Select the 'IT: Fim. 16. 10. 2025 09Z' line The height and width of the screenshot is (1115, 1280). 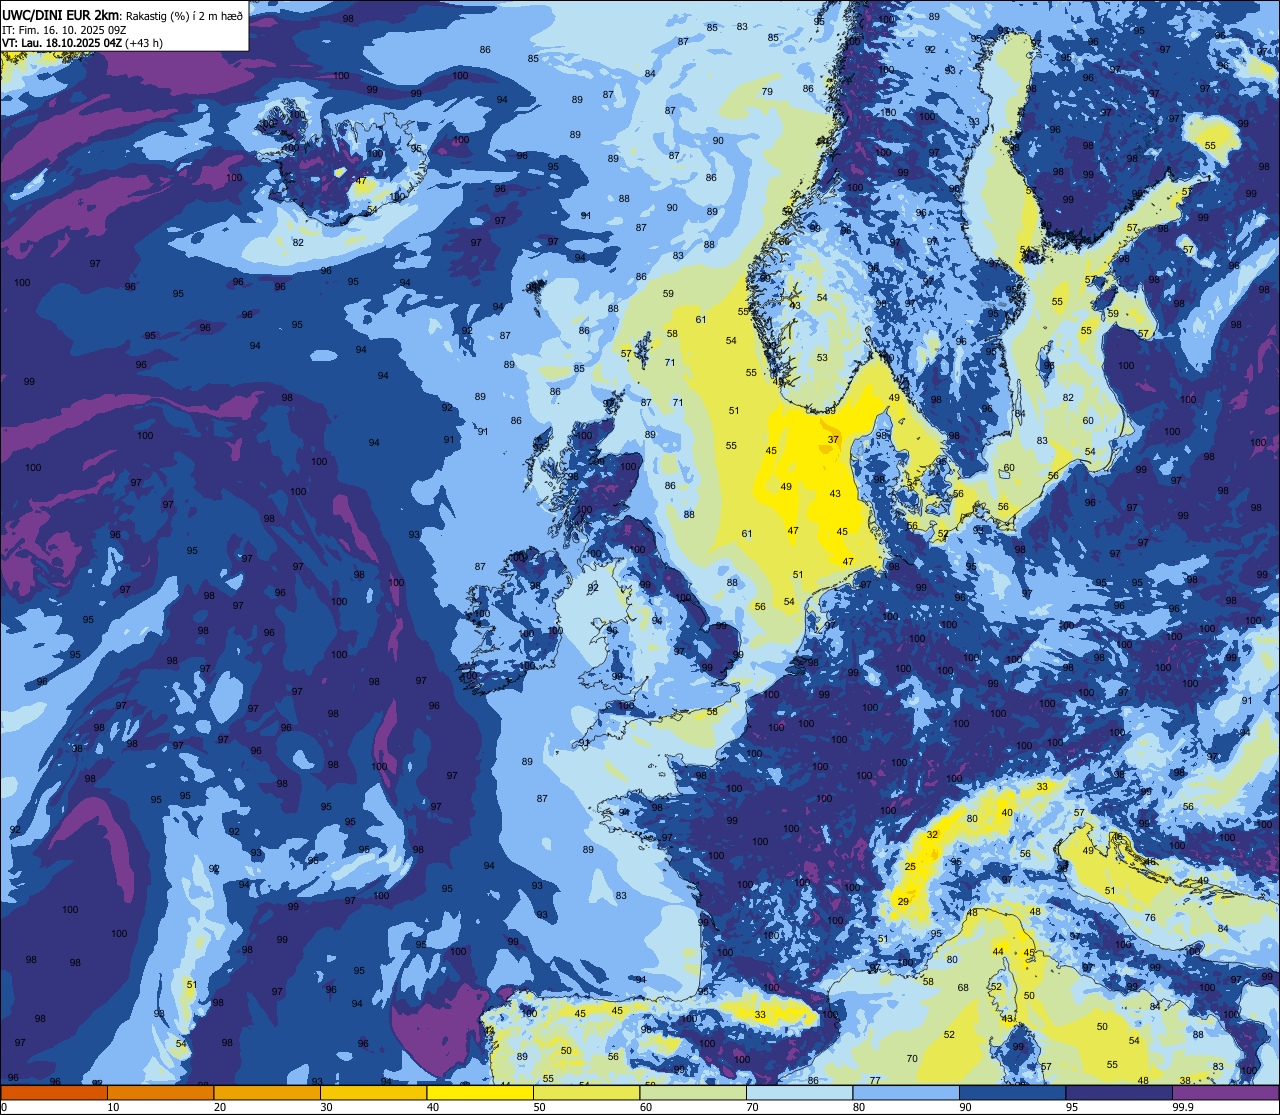point(64,30)
